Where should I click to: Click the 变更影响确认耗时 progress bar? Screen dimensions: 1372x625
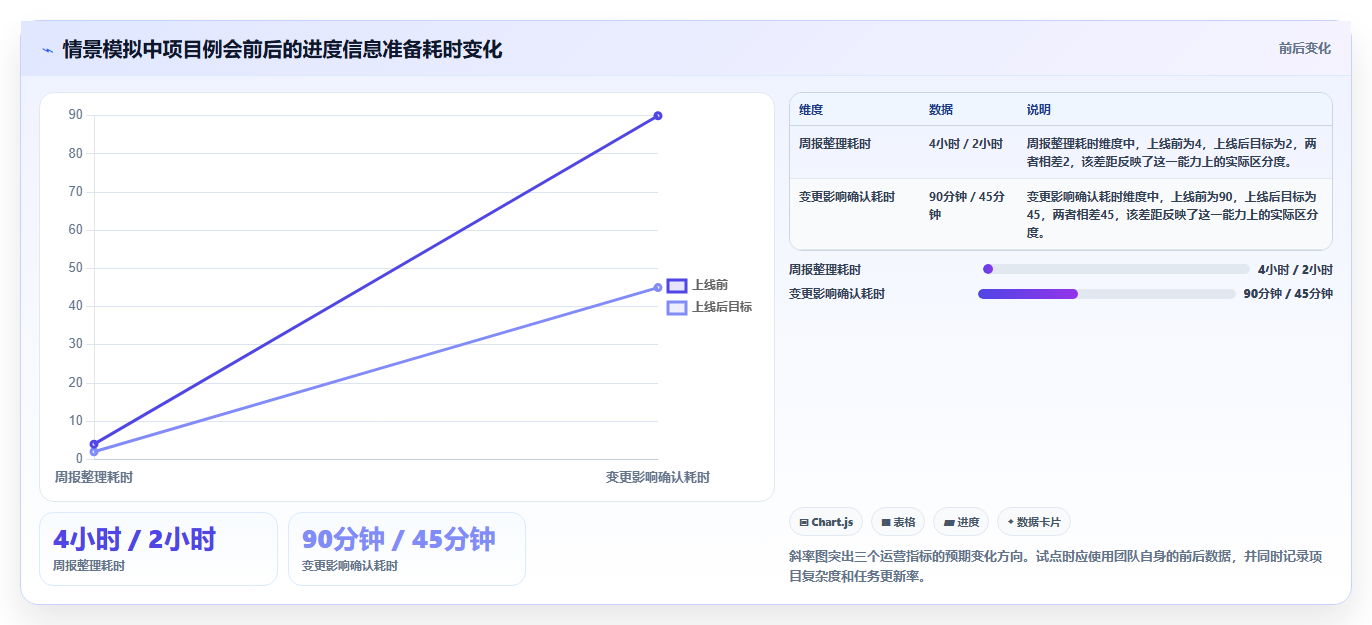pos(1107,294)
